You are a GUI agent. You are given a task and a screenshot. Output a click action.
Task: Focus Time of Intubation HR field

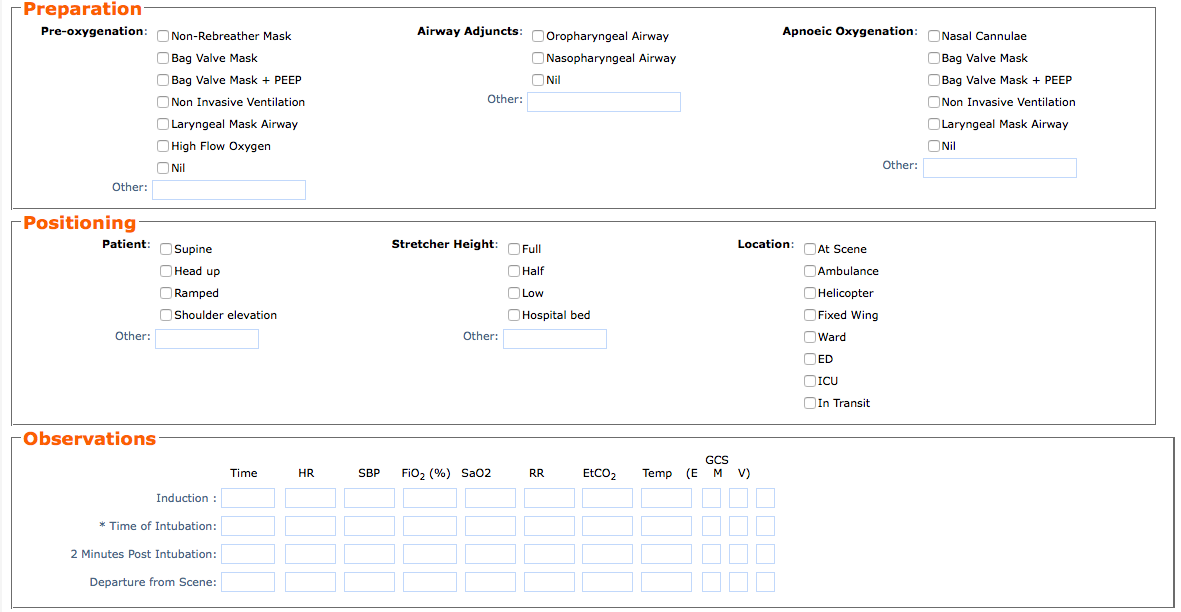pos(311,526)
